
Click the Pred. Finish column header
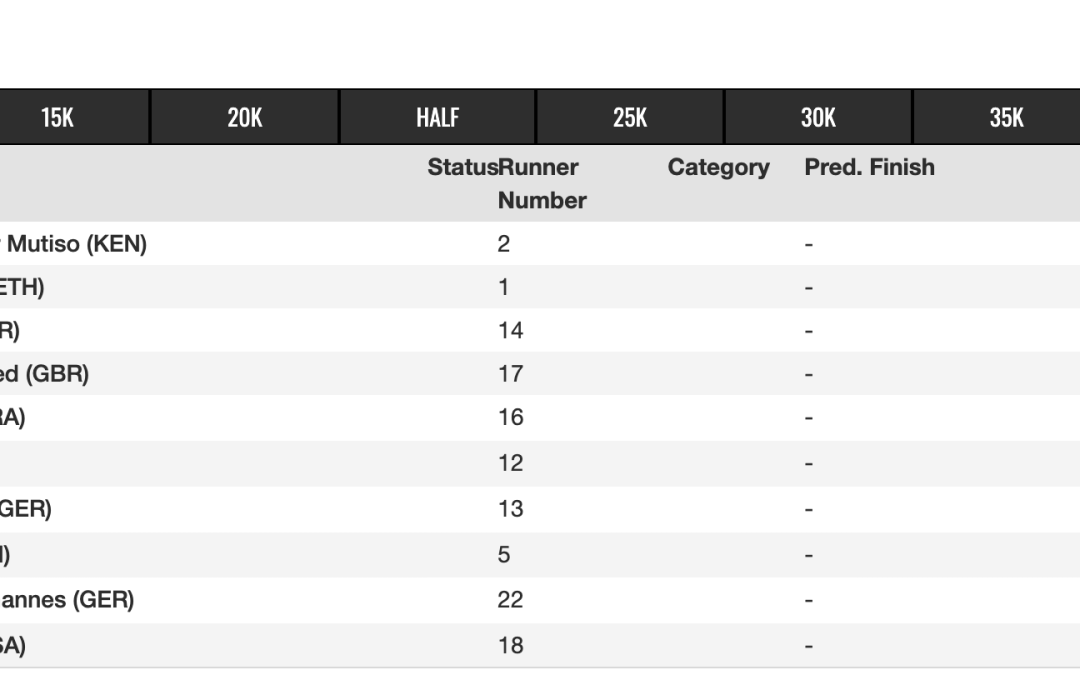(x=869, y=167)
